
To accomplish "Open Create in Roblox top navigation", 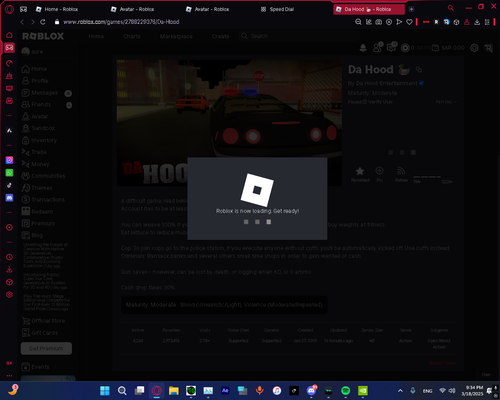I will (x=220, y=36).
